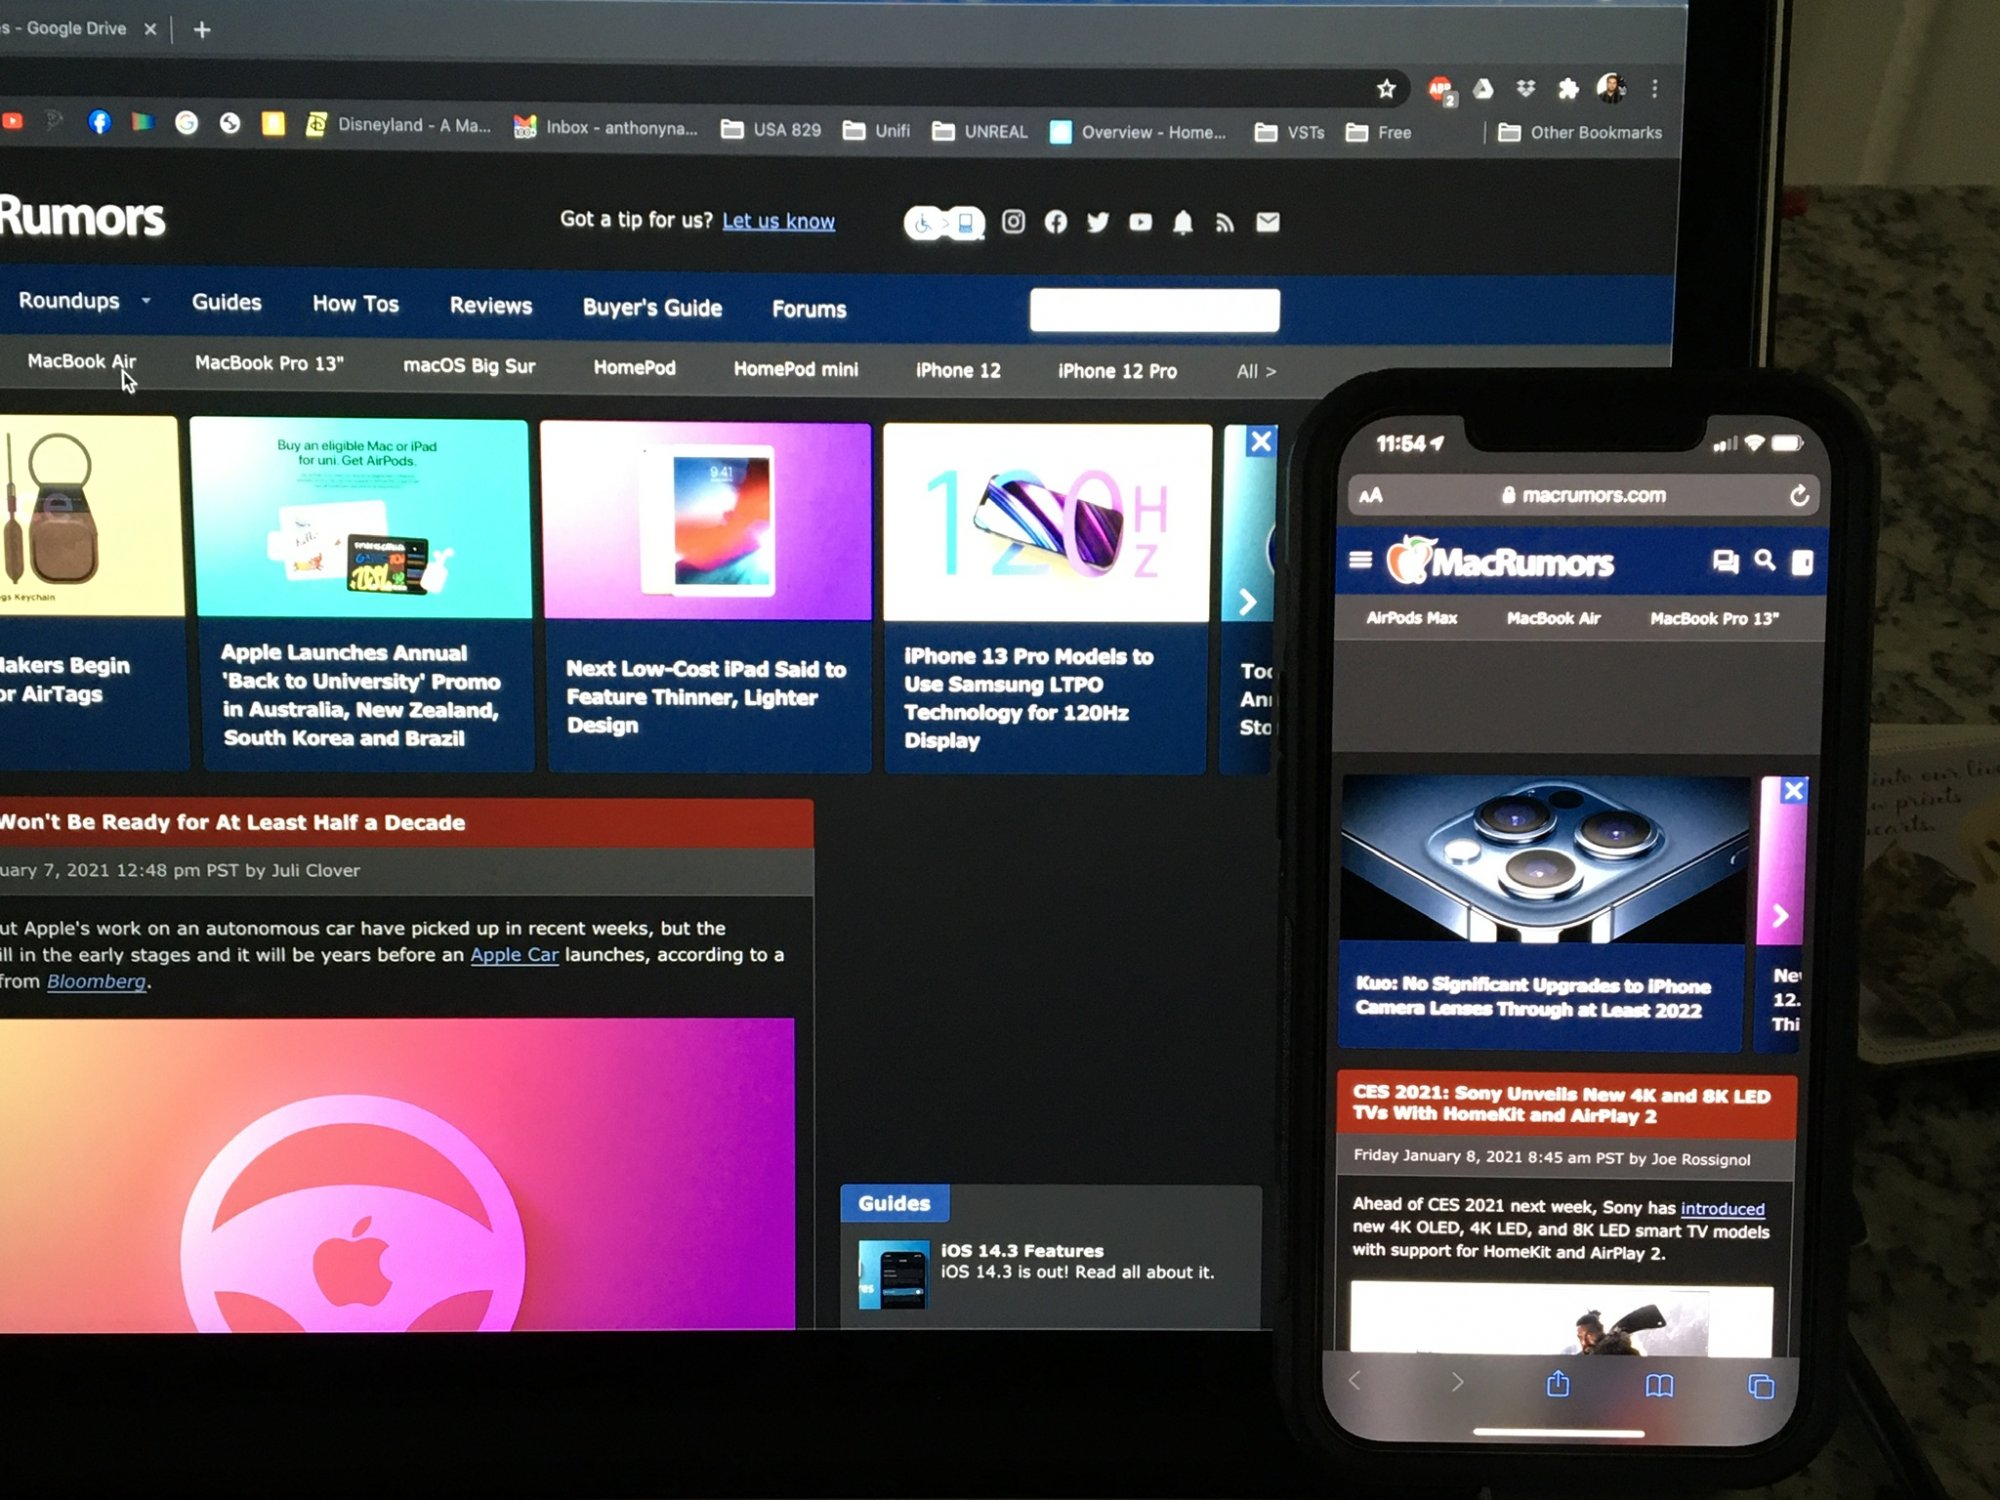Viewport: 2000px width, 1500px height.
Task: Click the RSS feed icon
Action: 1225,223
